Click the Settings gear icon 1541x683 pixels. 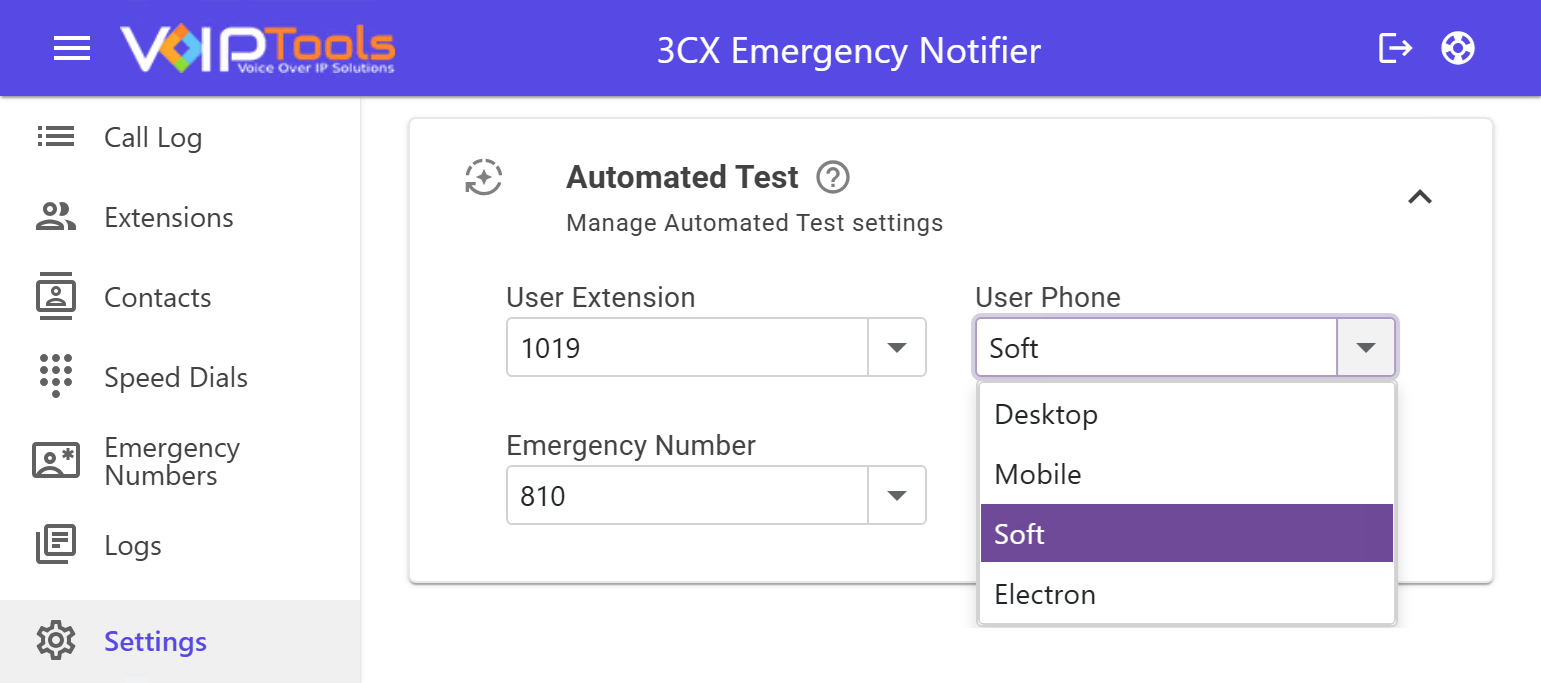tap(56, 640)
